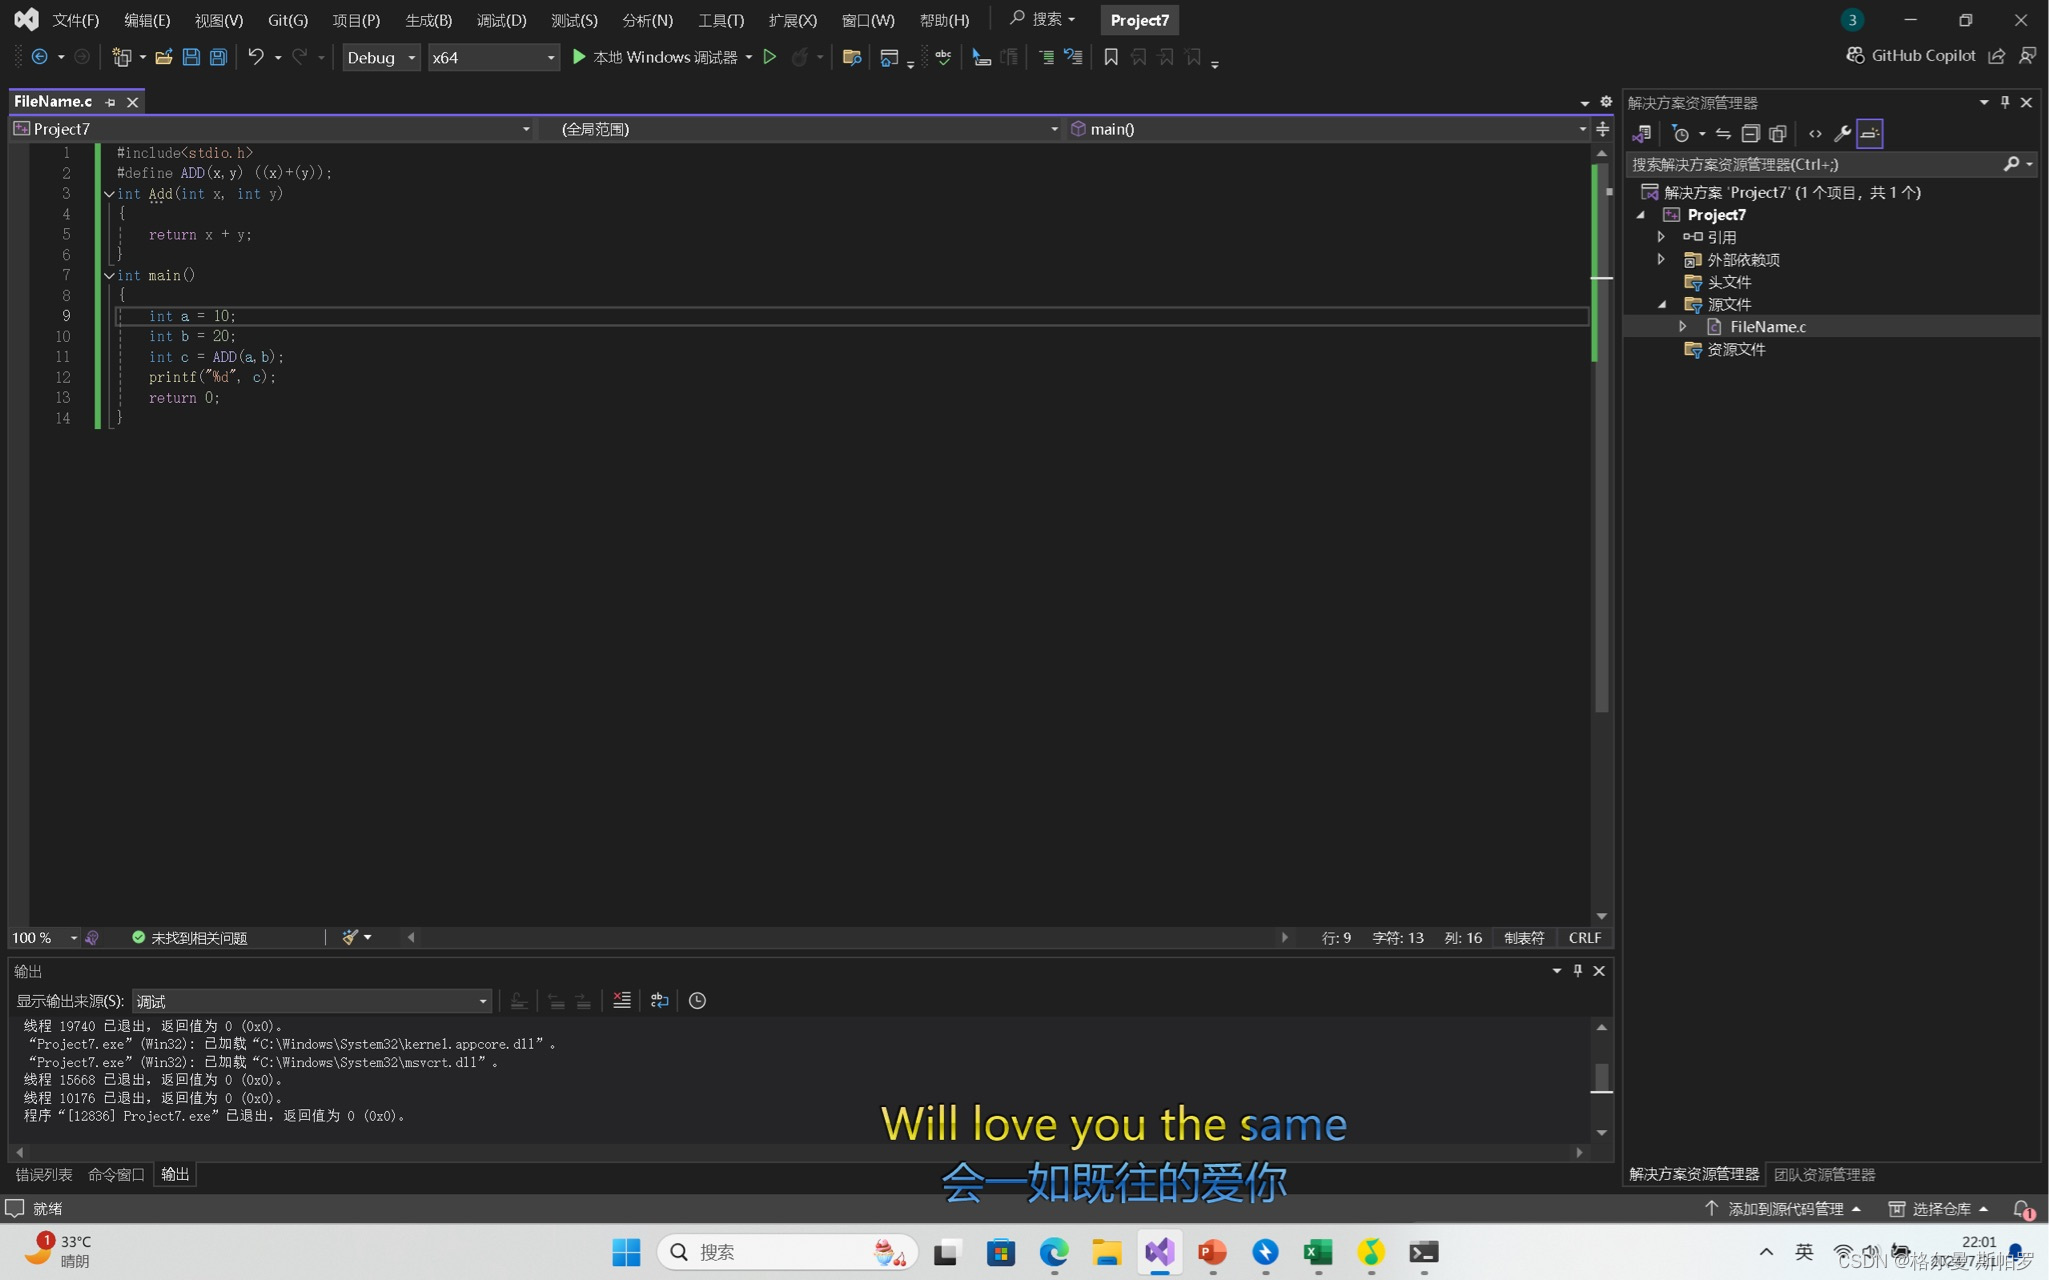Click the spell checker abc icon
This screenshot has height=1280, width=2049.
943,57
